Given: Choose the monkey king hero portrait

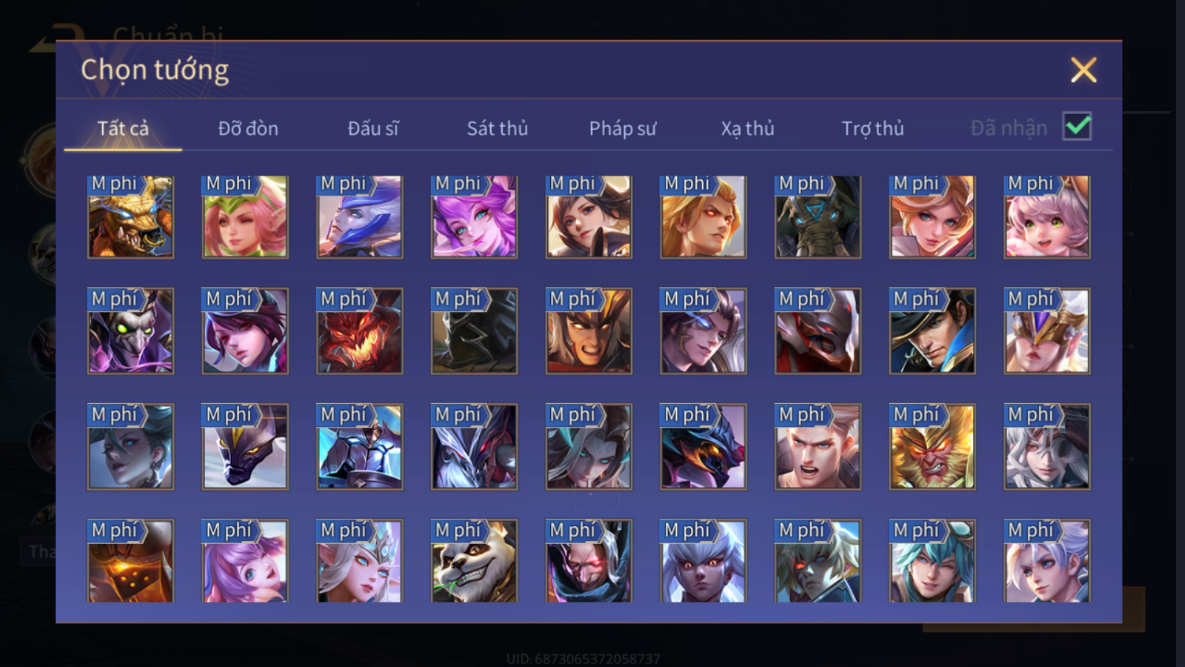Looking at the screenshot, I should coord(932,446).
